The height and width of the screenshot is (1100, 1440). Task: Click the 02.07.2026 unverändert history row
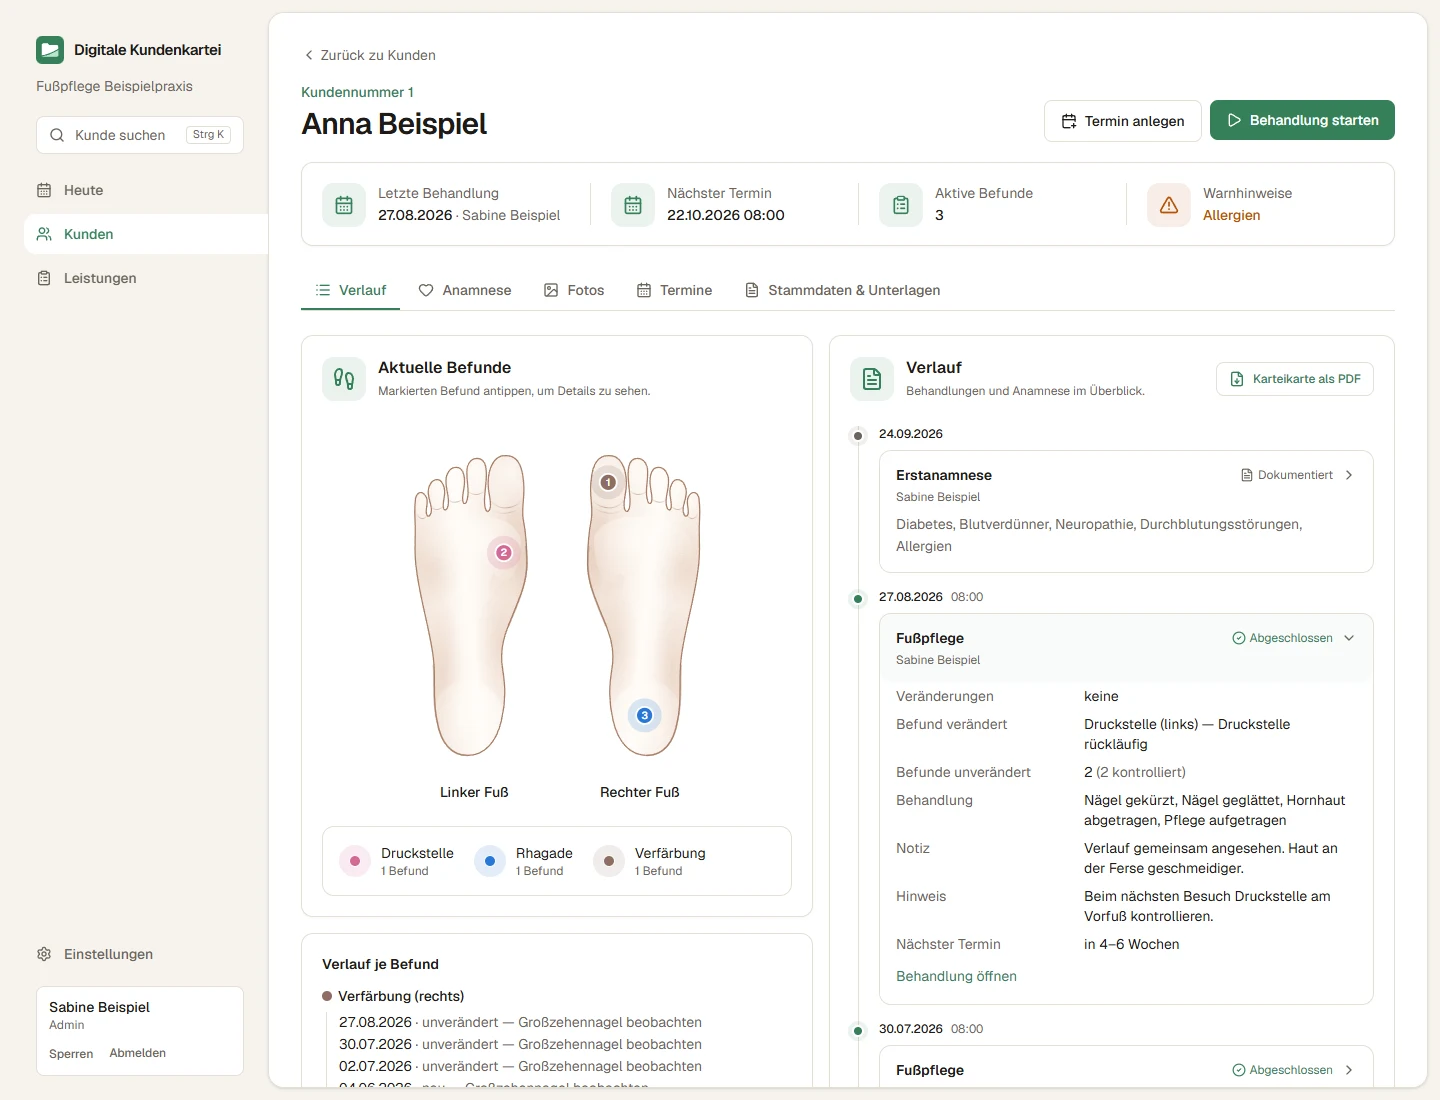coord(520,1066)
